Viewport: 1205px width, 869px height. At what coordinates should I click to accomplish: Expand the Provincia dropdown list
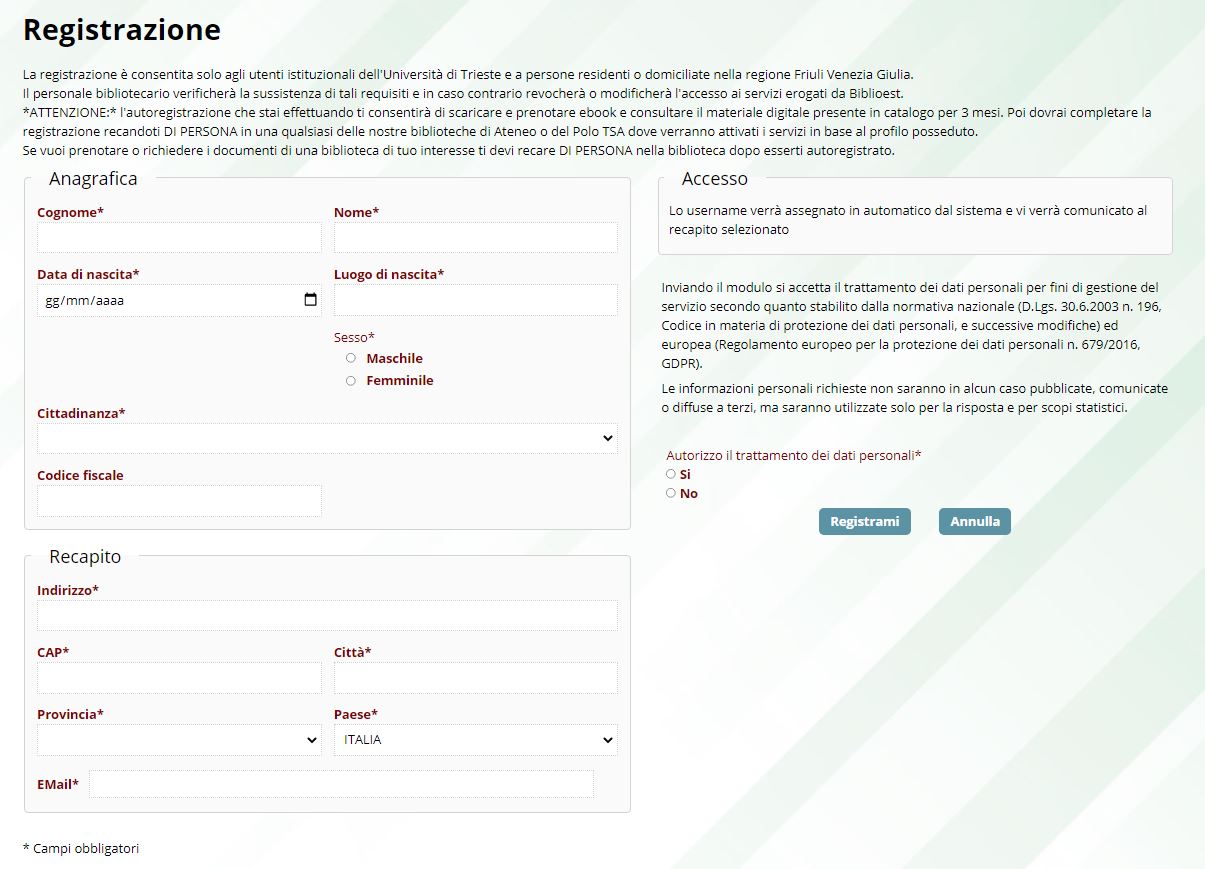(x=179, y=740)
